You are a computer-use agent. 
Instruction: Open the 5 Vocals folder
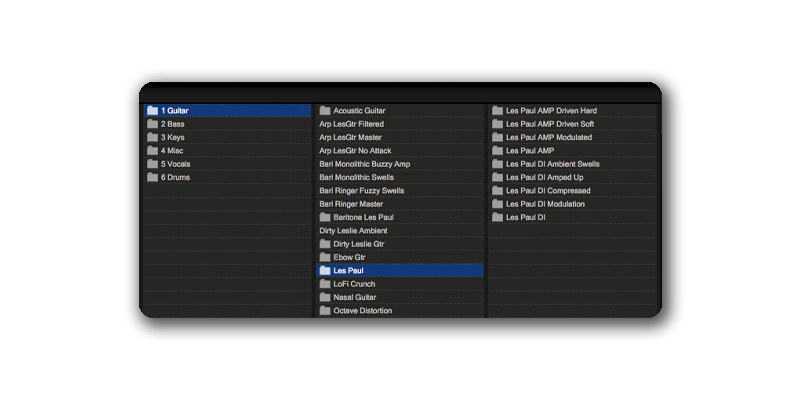[x=176, y=164]
